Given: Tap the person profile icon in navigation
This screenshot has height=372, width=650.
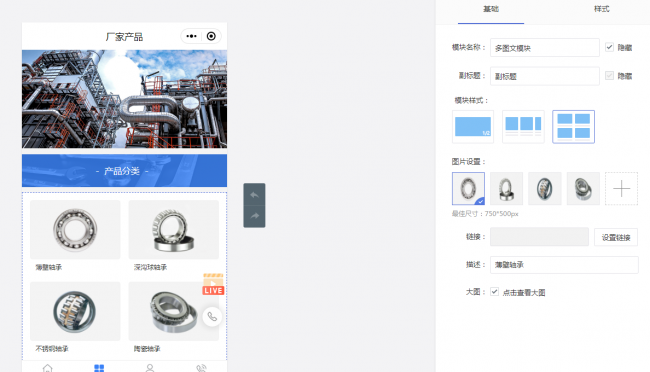Looking at the screenshot, I should [x=150, y=368].
